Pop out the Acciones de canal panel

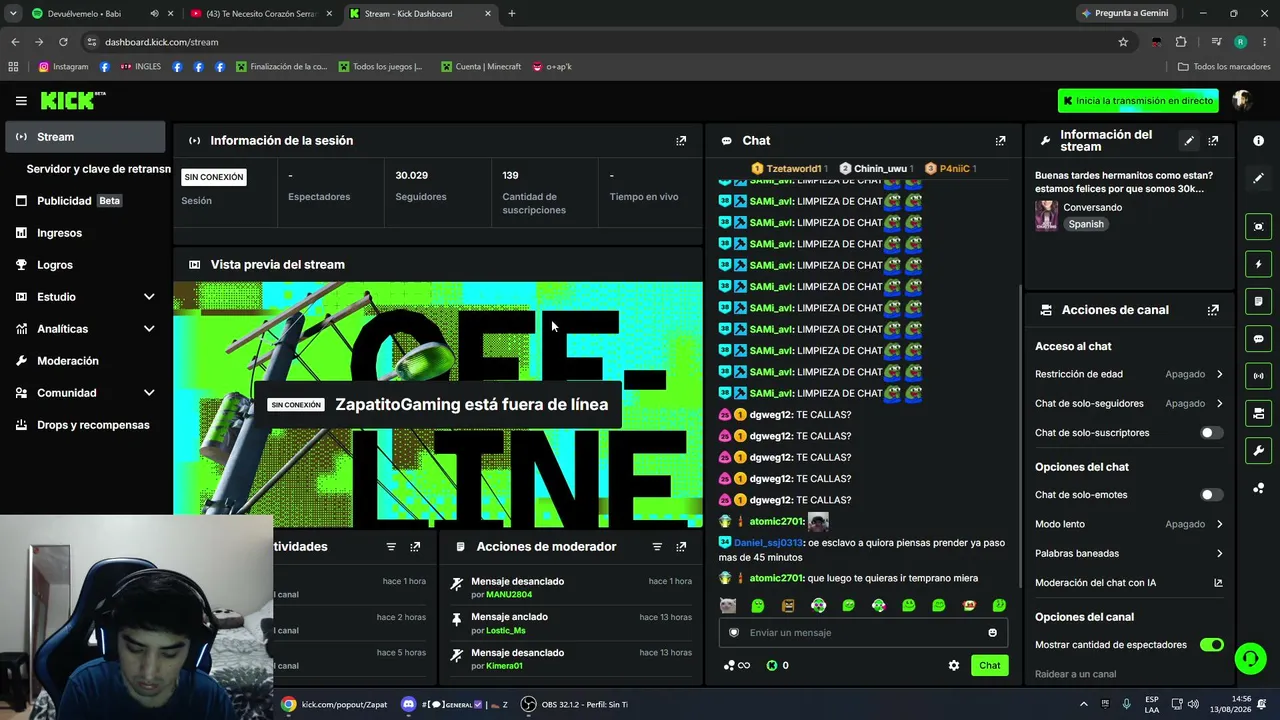(1213, 310)
